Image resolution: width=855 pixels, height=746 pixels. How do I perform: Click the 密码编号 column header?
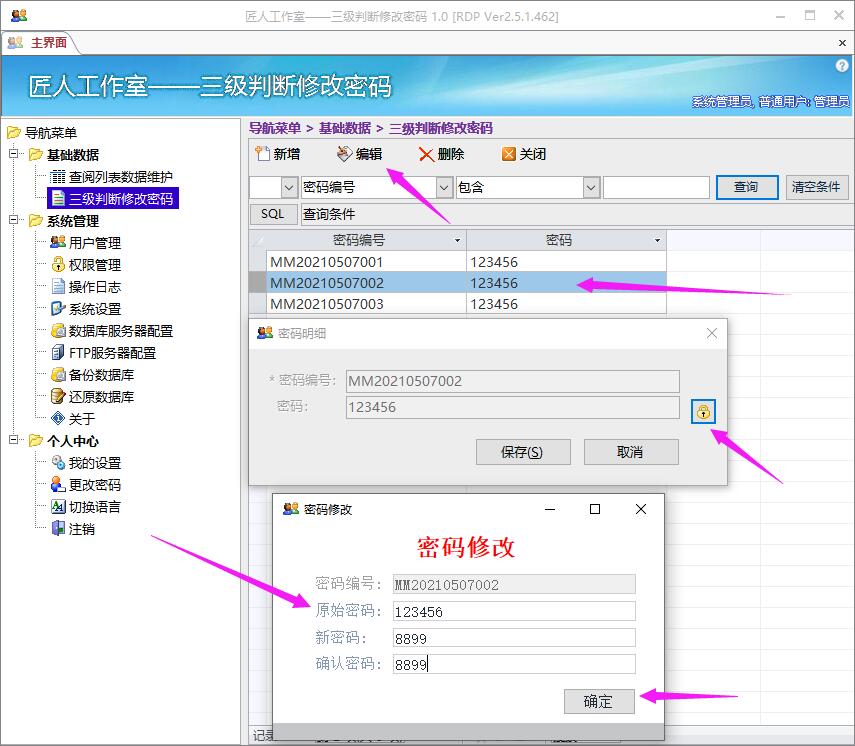[359, 240]
